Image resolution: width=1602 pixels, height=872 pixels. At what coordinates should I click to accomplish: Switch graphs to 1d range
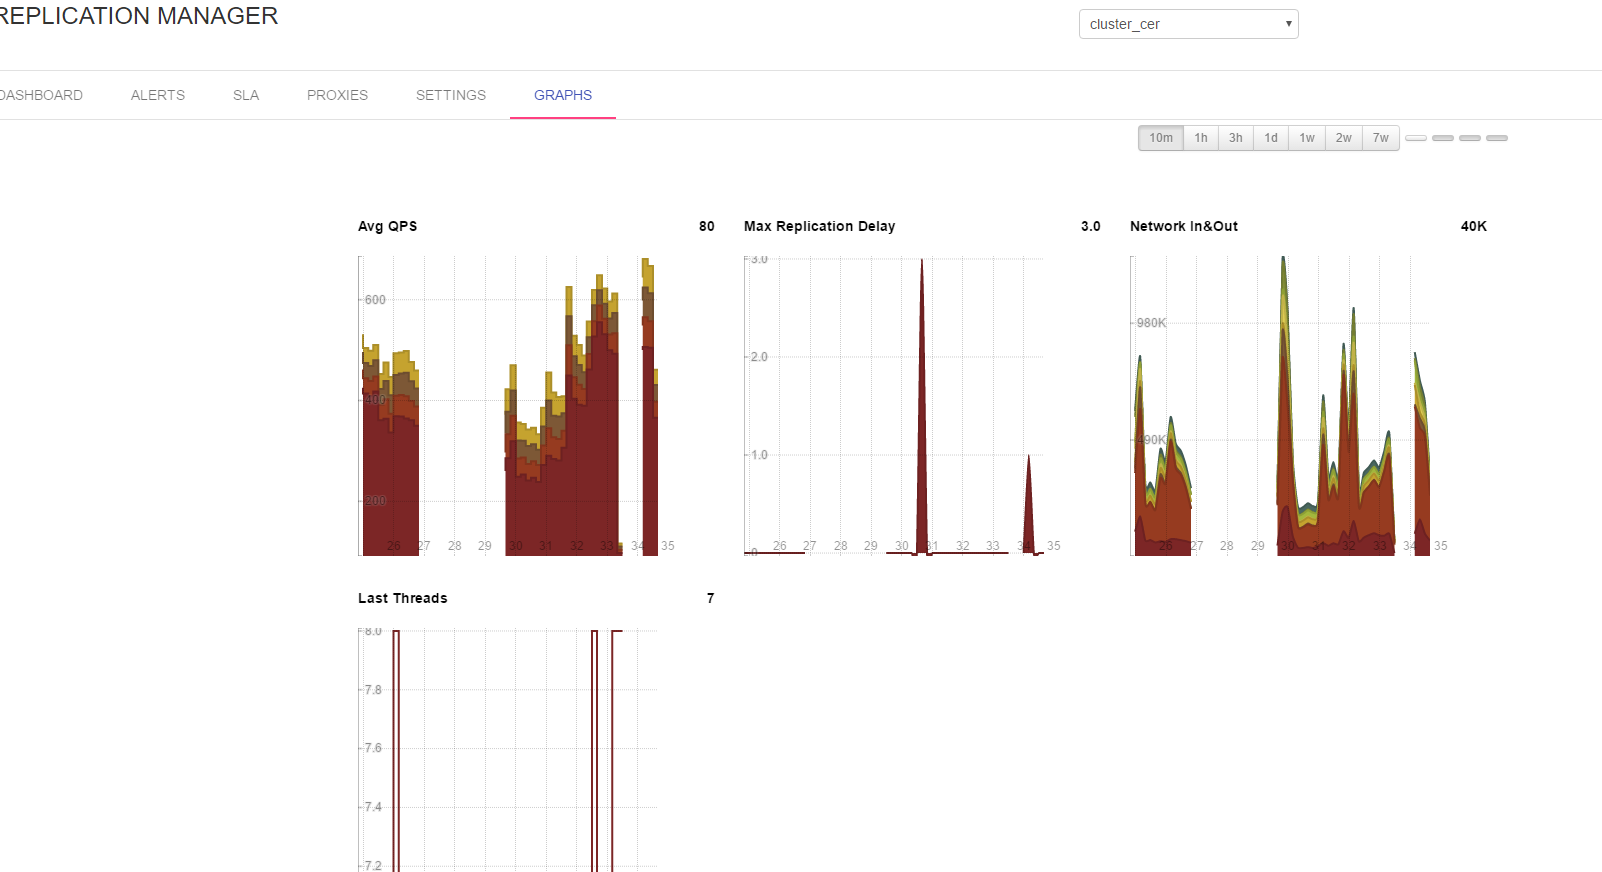point(1271,138)
